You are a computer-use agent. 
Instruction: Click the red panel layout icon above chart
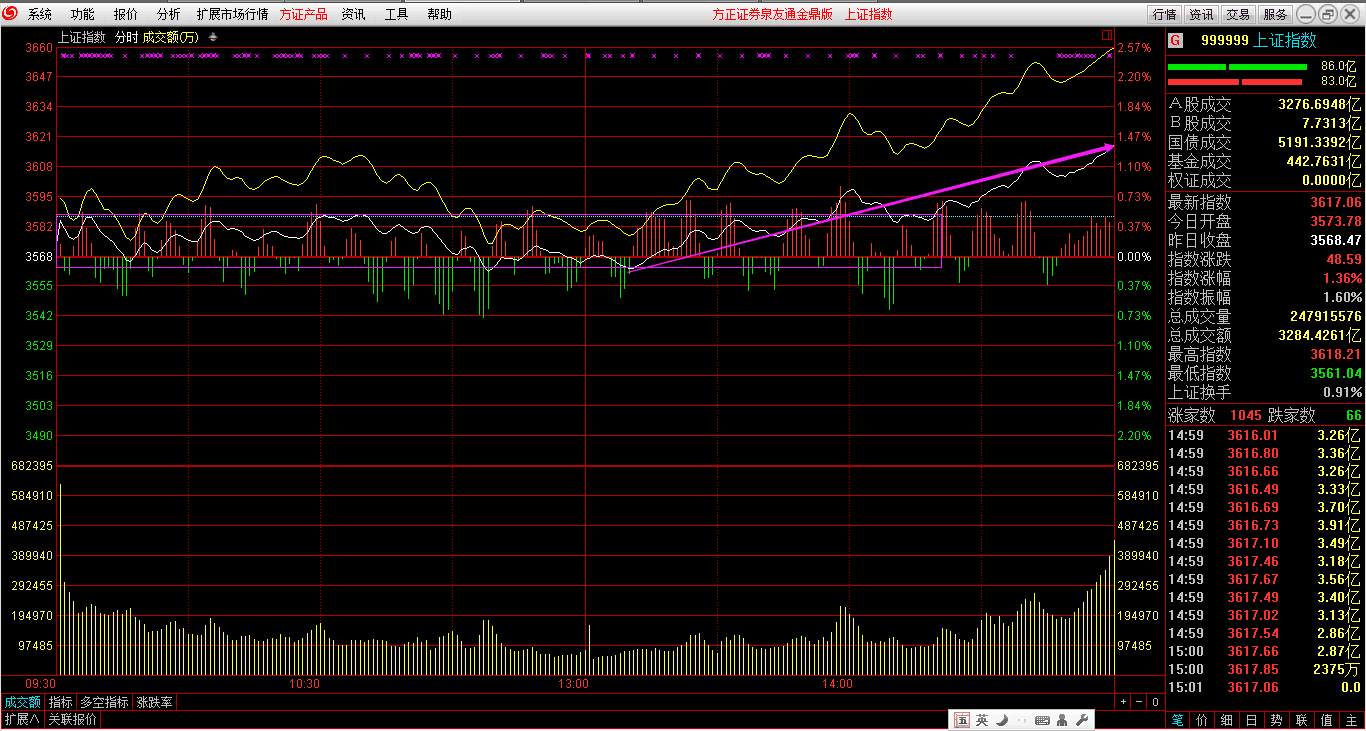point(1107,35)
